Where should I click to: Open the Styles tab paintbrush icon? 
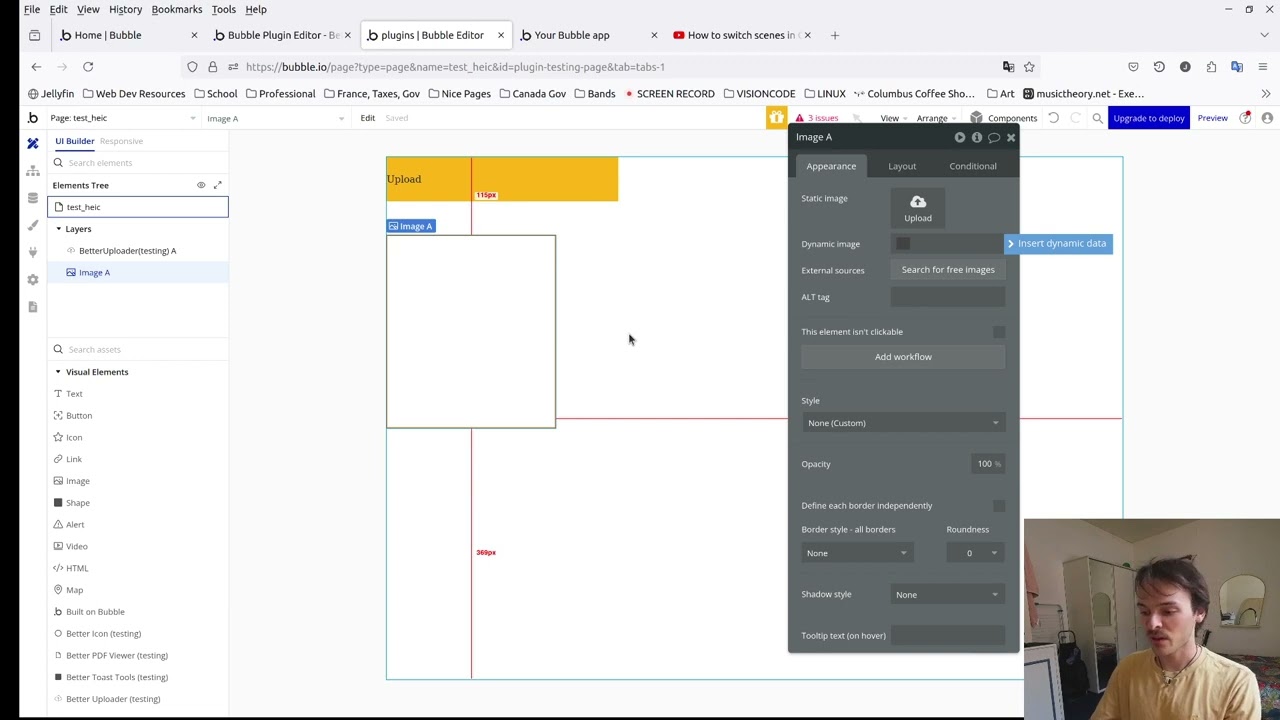pos(33,225)
